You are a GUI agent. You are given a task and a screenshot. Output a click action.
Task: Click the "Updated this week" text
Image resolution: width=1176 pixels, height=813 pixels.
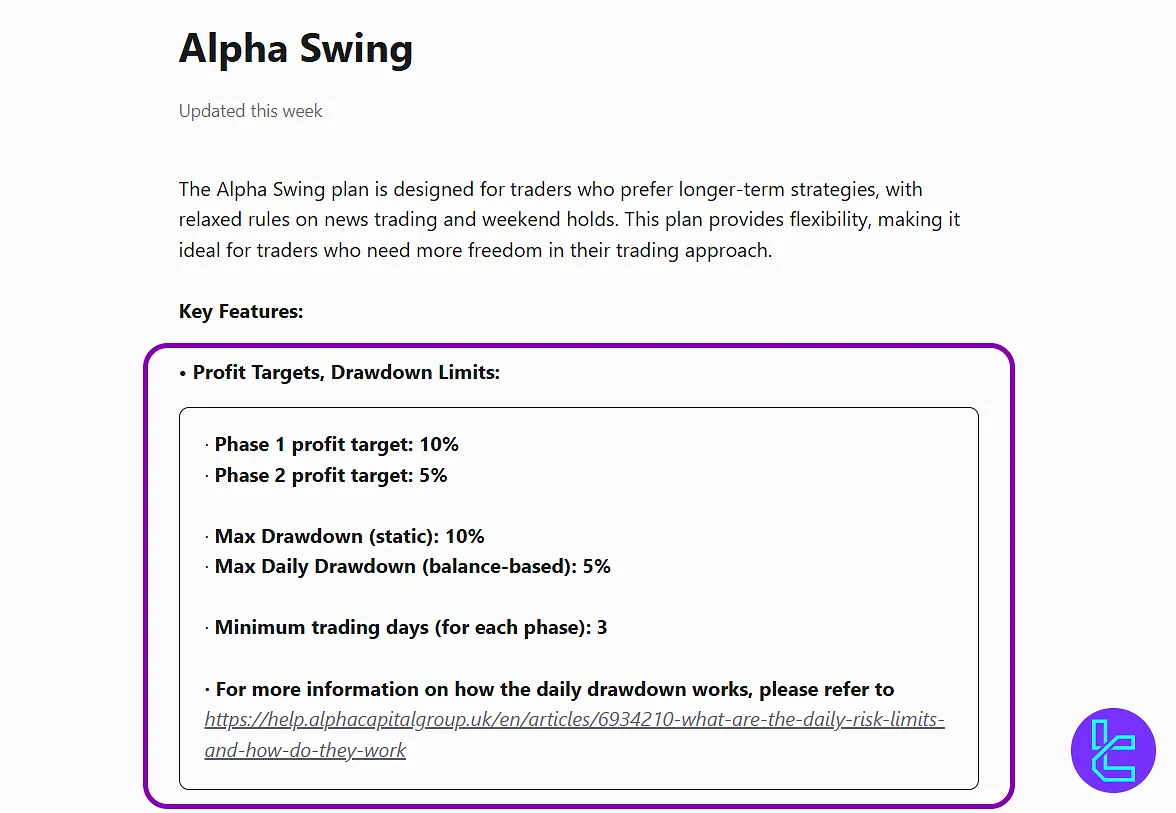coord(251,111)
